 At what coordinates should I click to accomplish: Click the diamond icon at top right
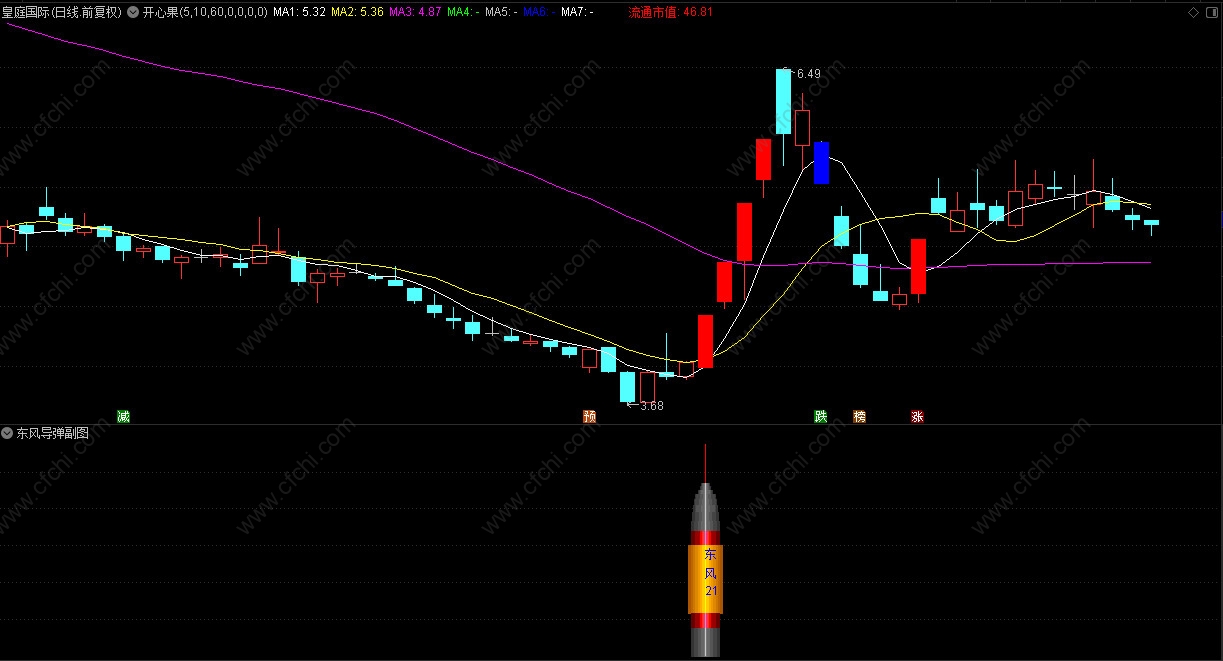[x=1193, y=12]
